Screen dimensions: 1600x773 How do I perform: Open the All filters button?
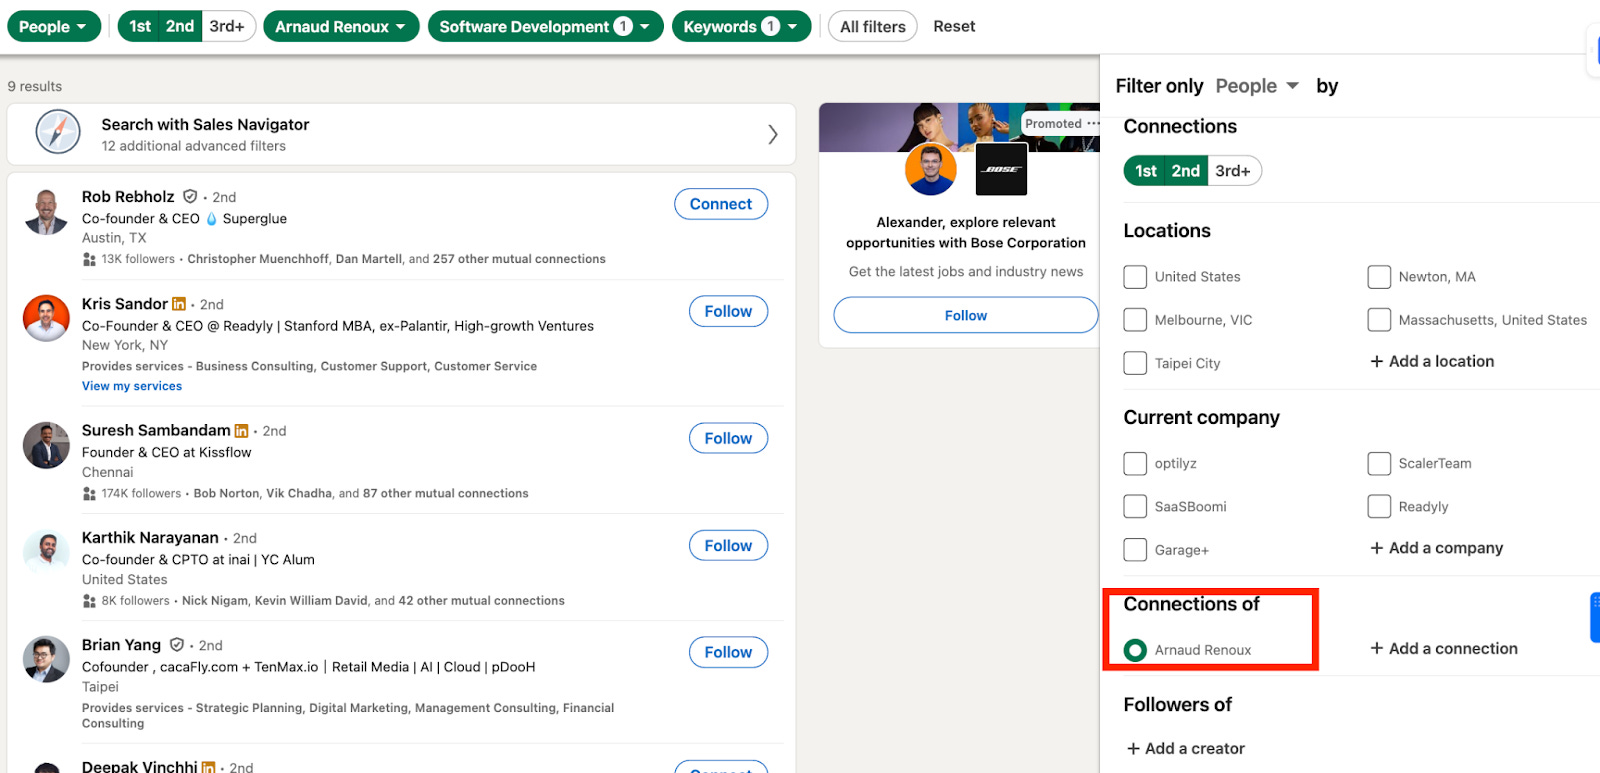(x=873, y=27)
